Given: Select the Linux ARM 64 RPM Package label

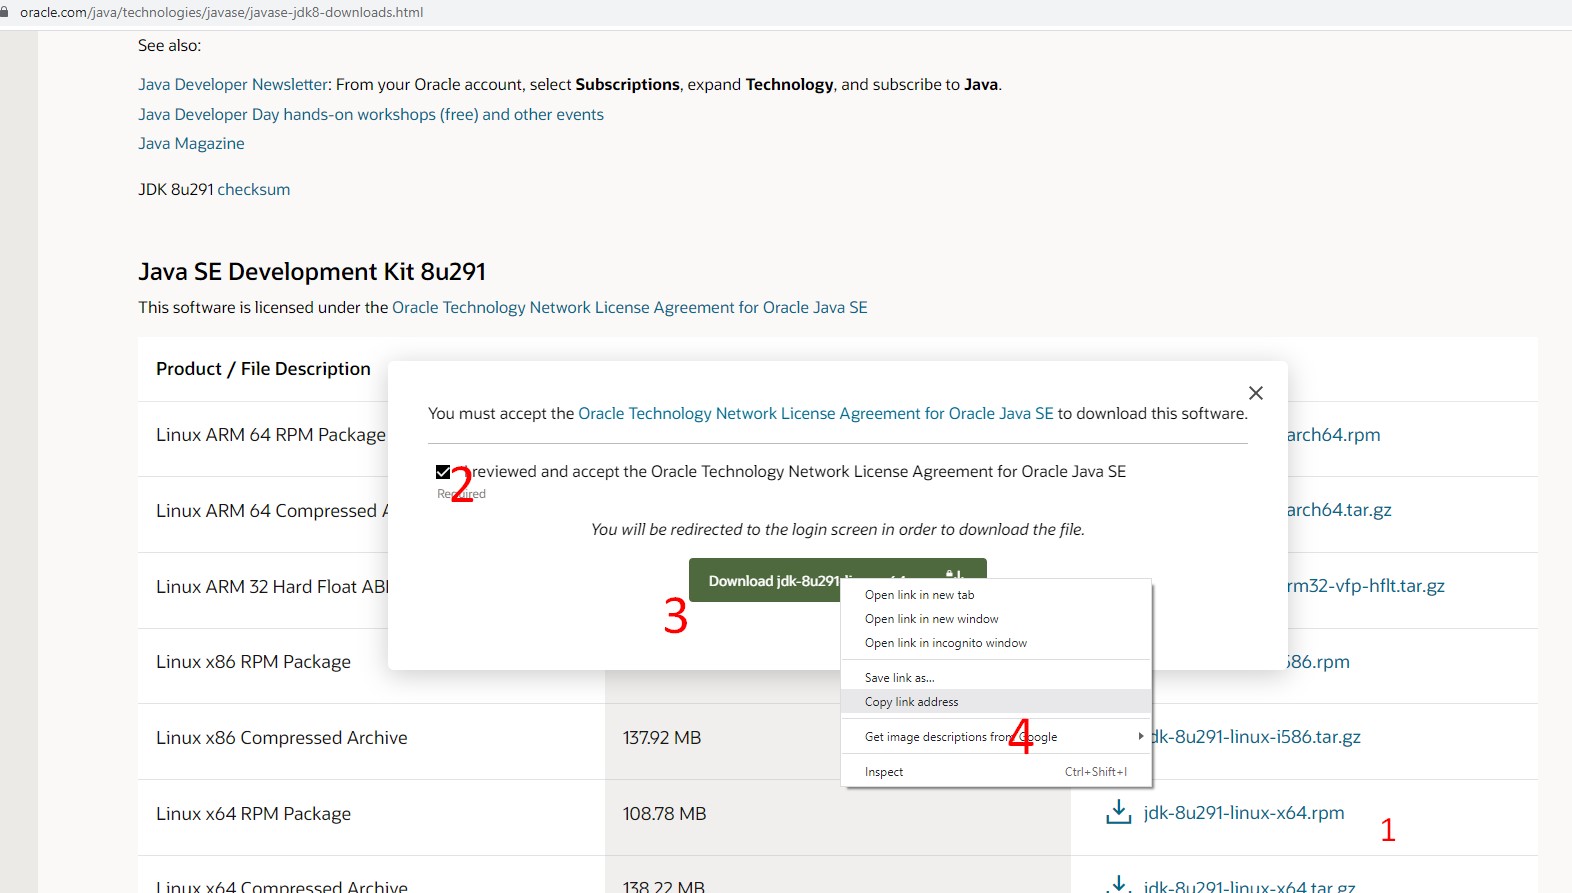Looking at the screenshot, I should point(271,435).
